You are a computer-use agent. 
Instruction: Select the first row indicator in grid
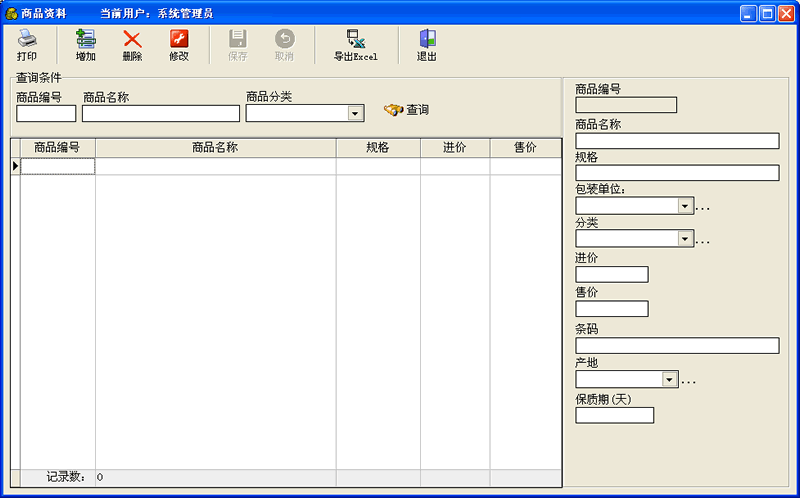(15, 166)
